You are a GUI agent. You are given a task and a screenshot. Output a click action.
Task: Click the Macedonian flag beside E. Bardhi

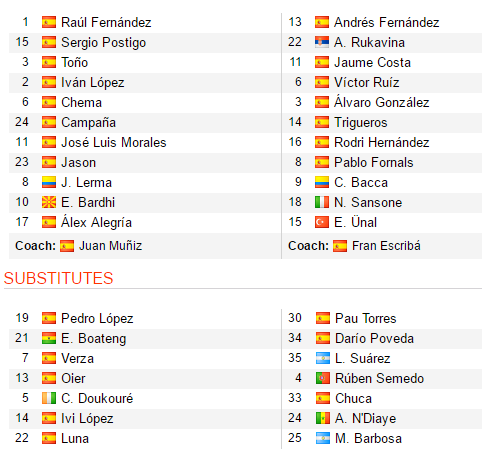point(49,202)
